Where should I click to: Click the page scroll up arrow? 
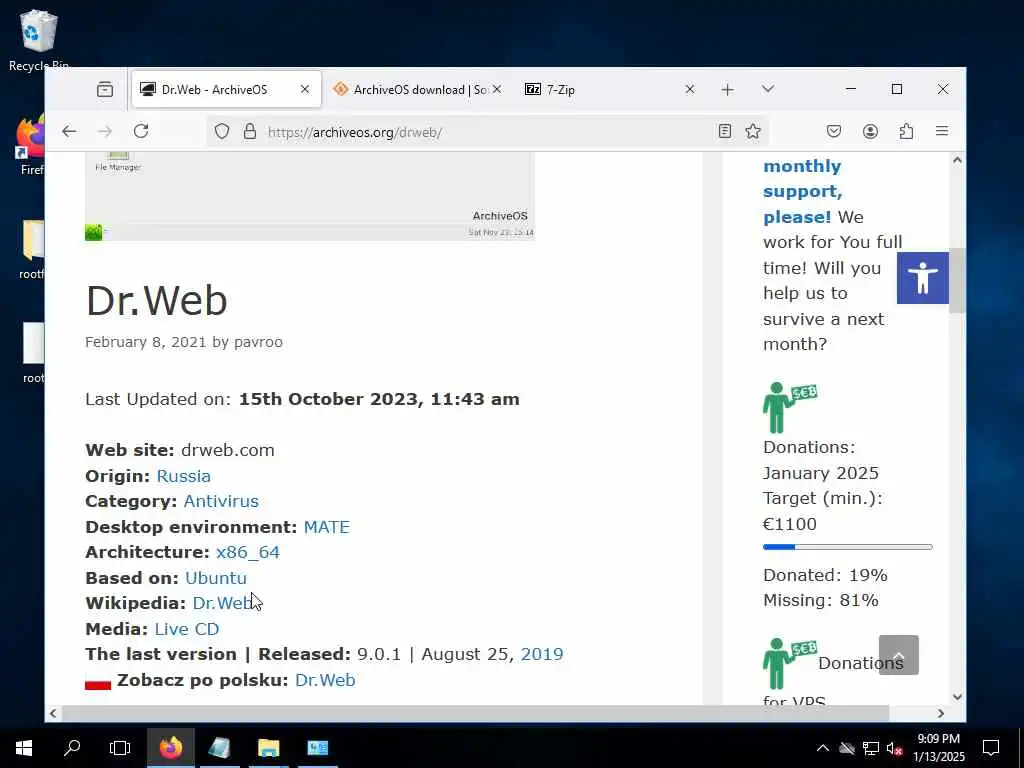957,160
